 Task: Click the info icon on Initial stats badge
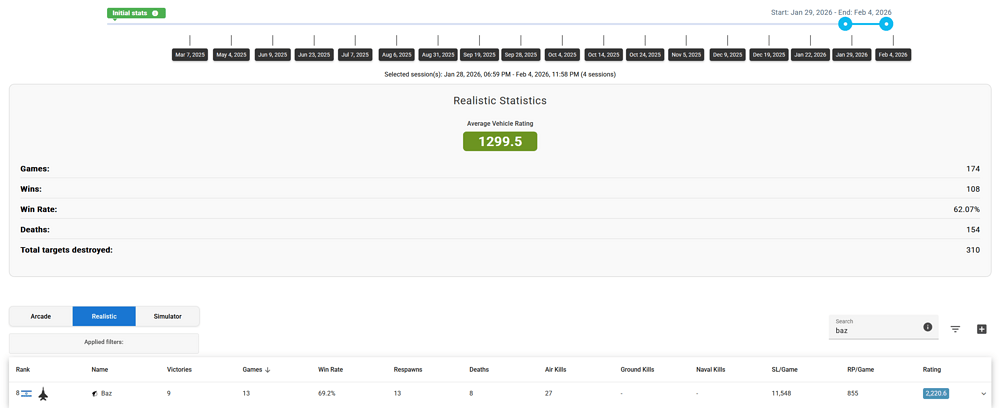coord(155,13)
